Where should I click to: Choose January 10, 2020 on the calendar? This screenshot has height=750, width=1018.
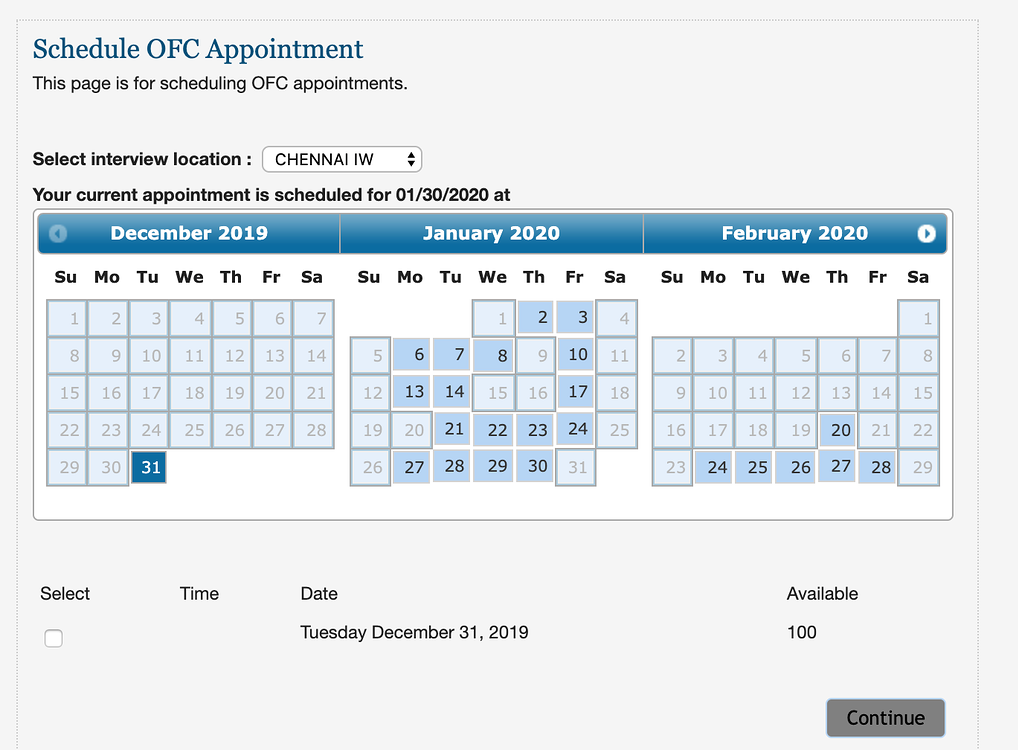click(576, 355)
